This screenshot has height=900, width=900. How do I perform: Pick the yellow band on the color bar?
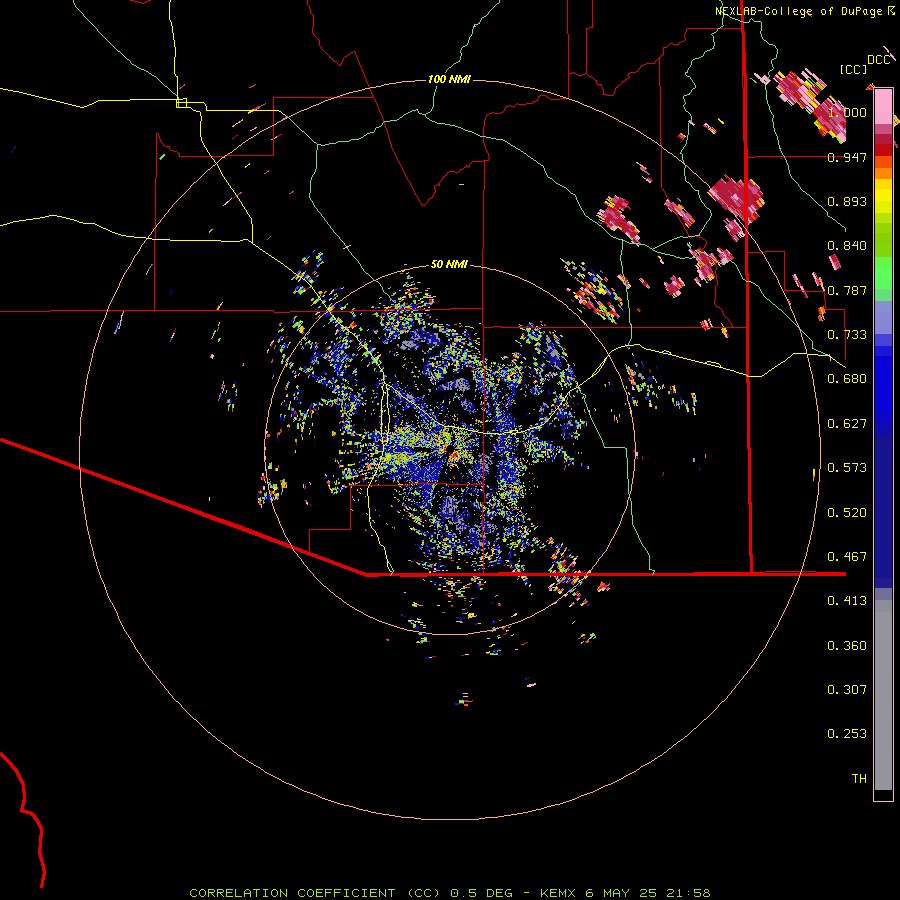[x=883, y=196]
